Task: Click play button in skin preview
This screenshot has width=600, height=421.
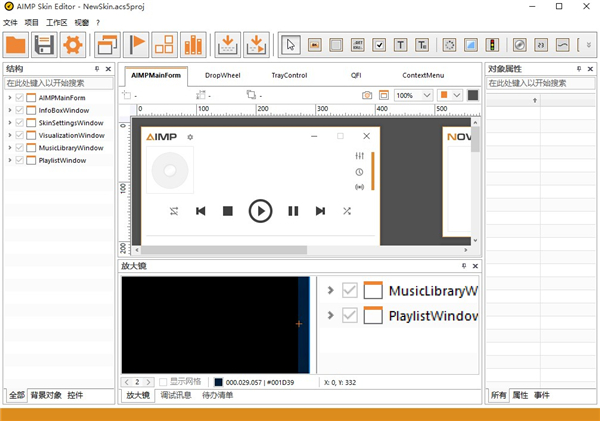Action: (x=260, y=211)
